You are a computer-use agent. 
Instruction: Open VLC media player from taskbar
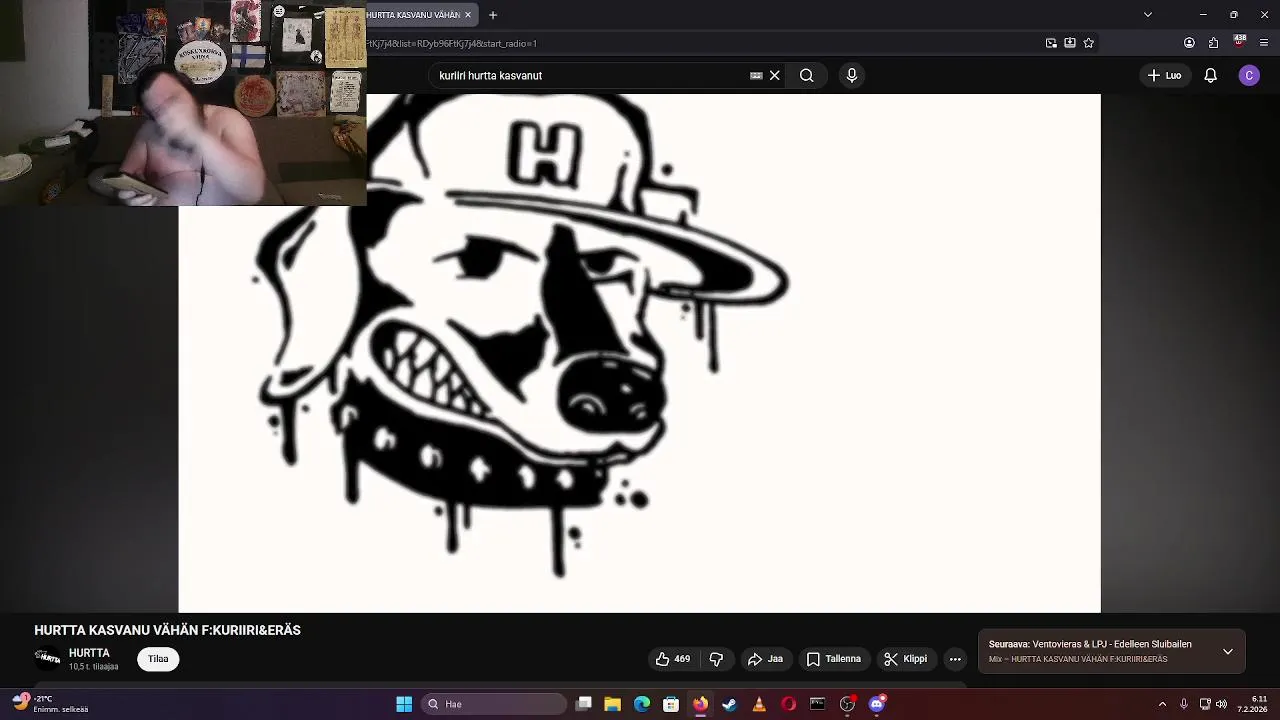[759, 704]
